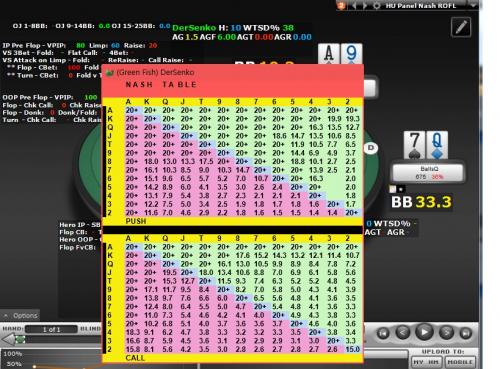This screenshot has width=500, height=369.
Task: Click the 'OOP Pre Flop - VPIP' stat line
Action: [50, 97]
